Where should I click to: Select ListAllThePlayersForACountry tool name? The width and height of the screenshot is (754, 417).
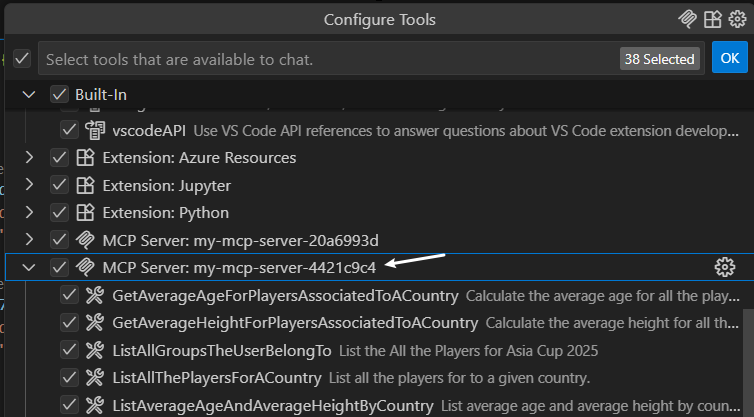click(216, 378)
